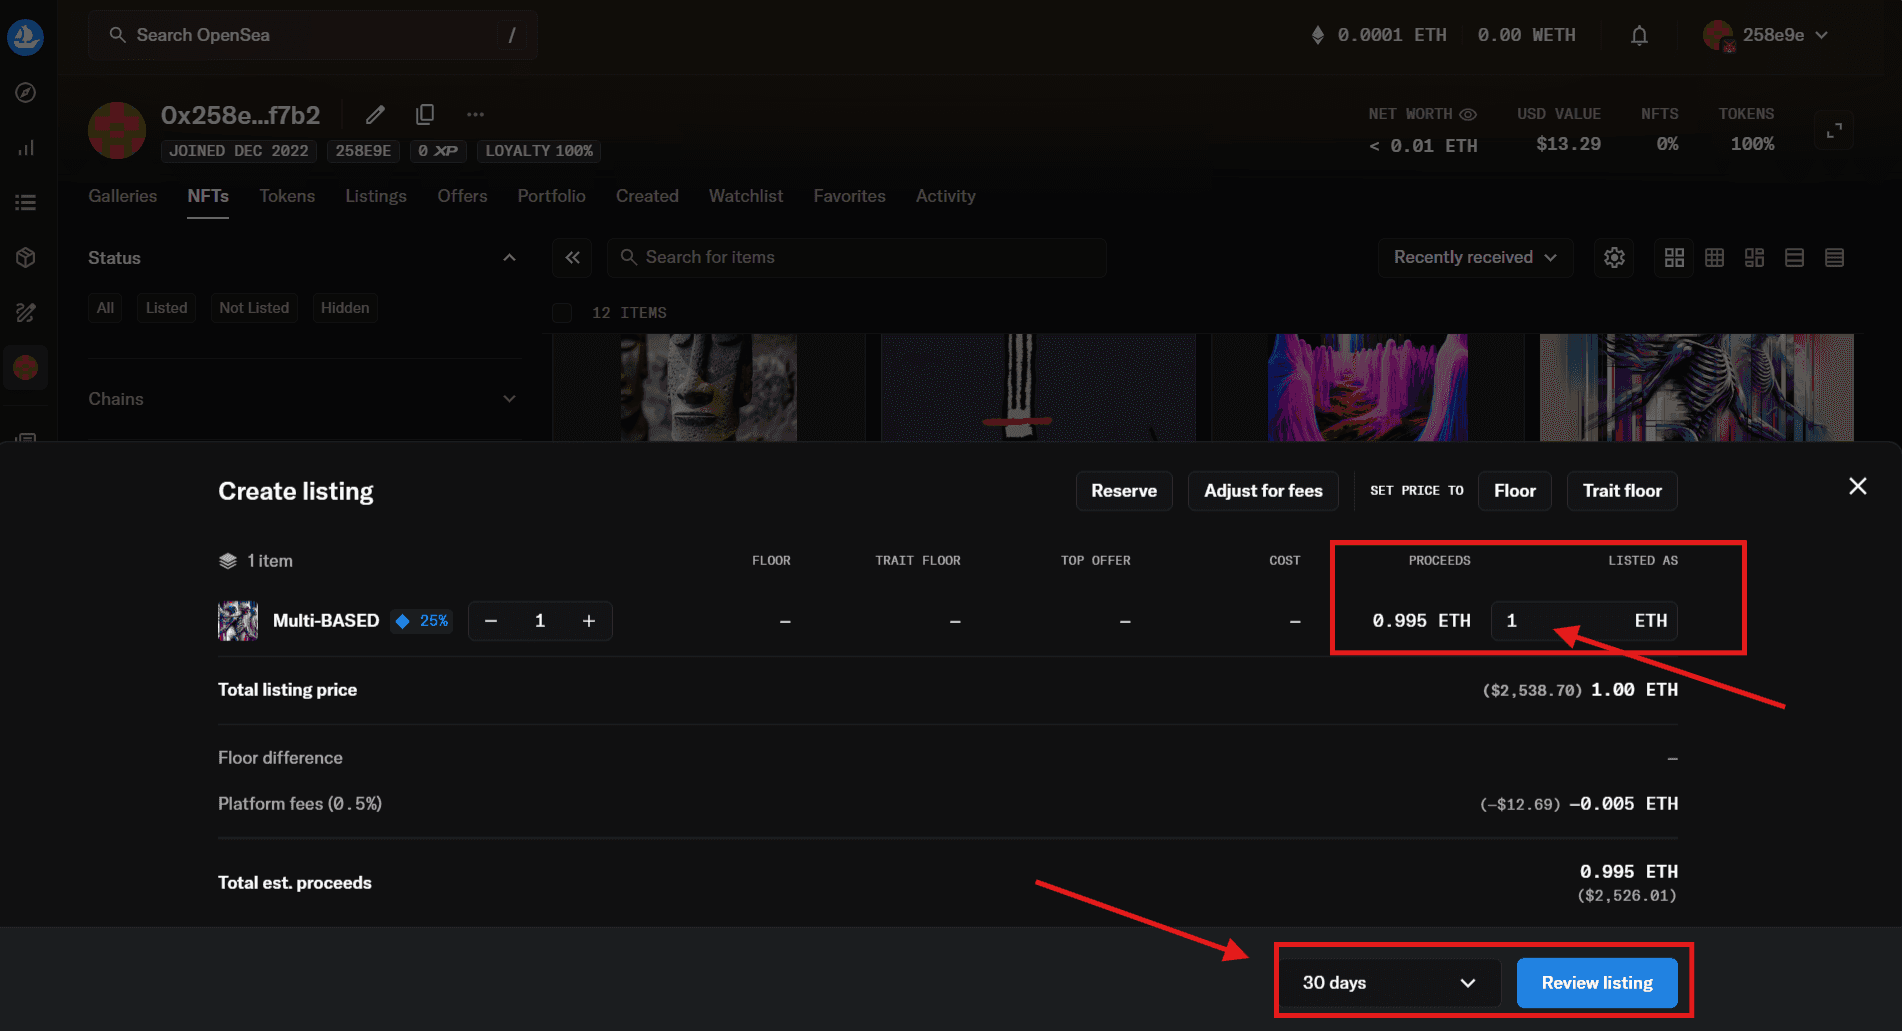Click the Multi-BASED item thumbnail
The image size is (1902, 1031).
(x=238, y=621)
